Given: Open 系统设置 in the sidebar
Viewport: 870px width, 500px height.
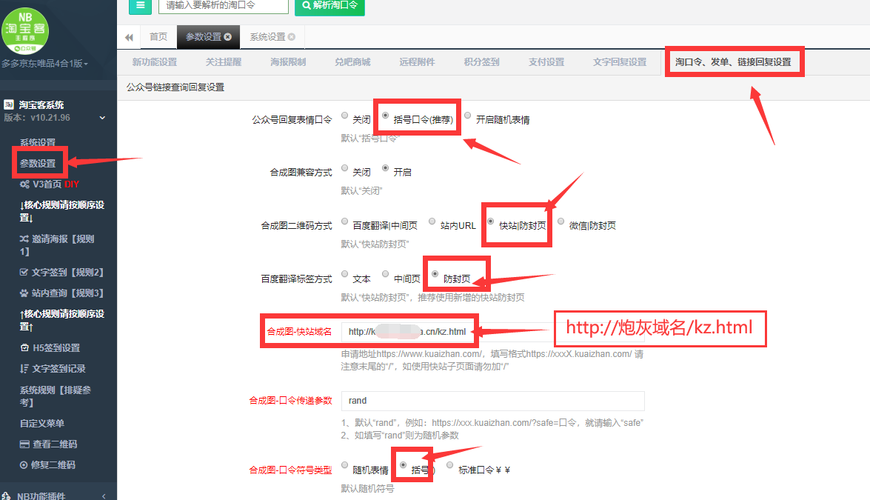Looking at the screenshot, I should (x=38, y=142).
